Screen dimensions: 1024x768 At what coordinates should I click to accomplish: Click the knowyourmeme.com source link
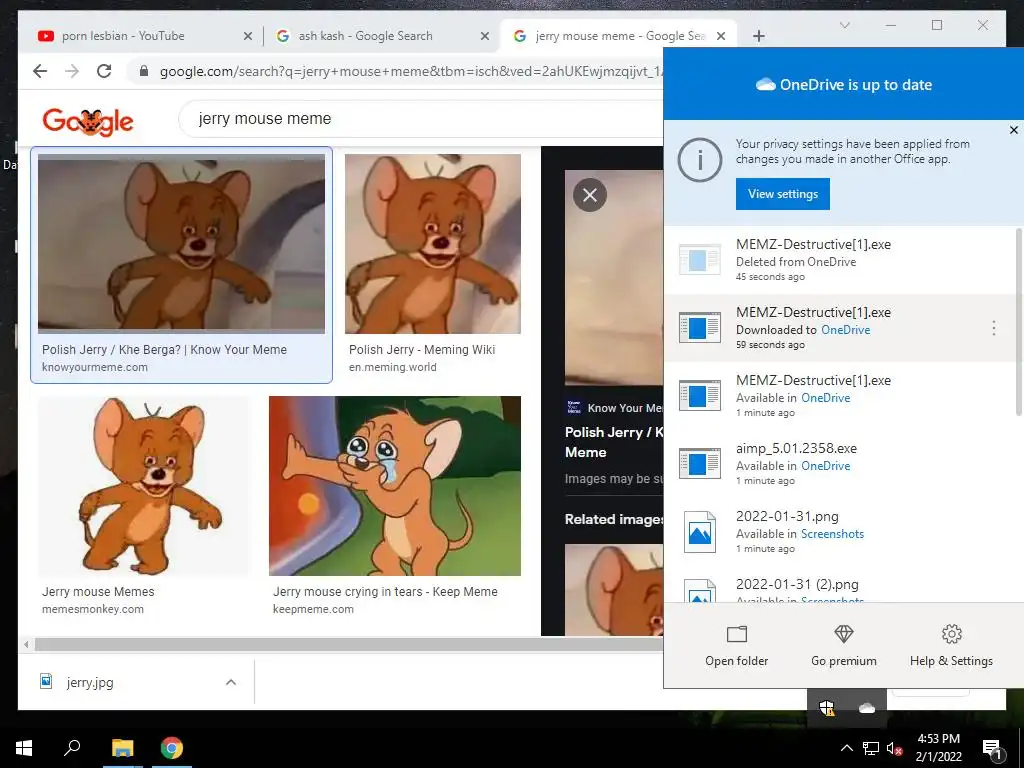[x=95, y=367]
